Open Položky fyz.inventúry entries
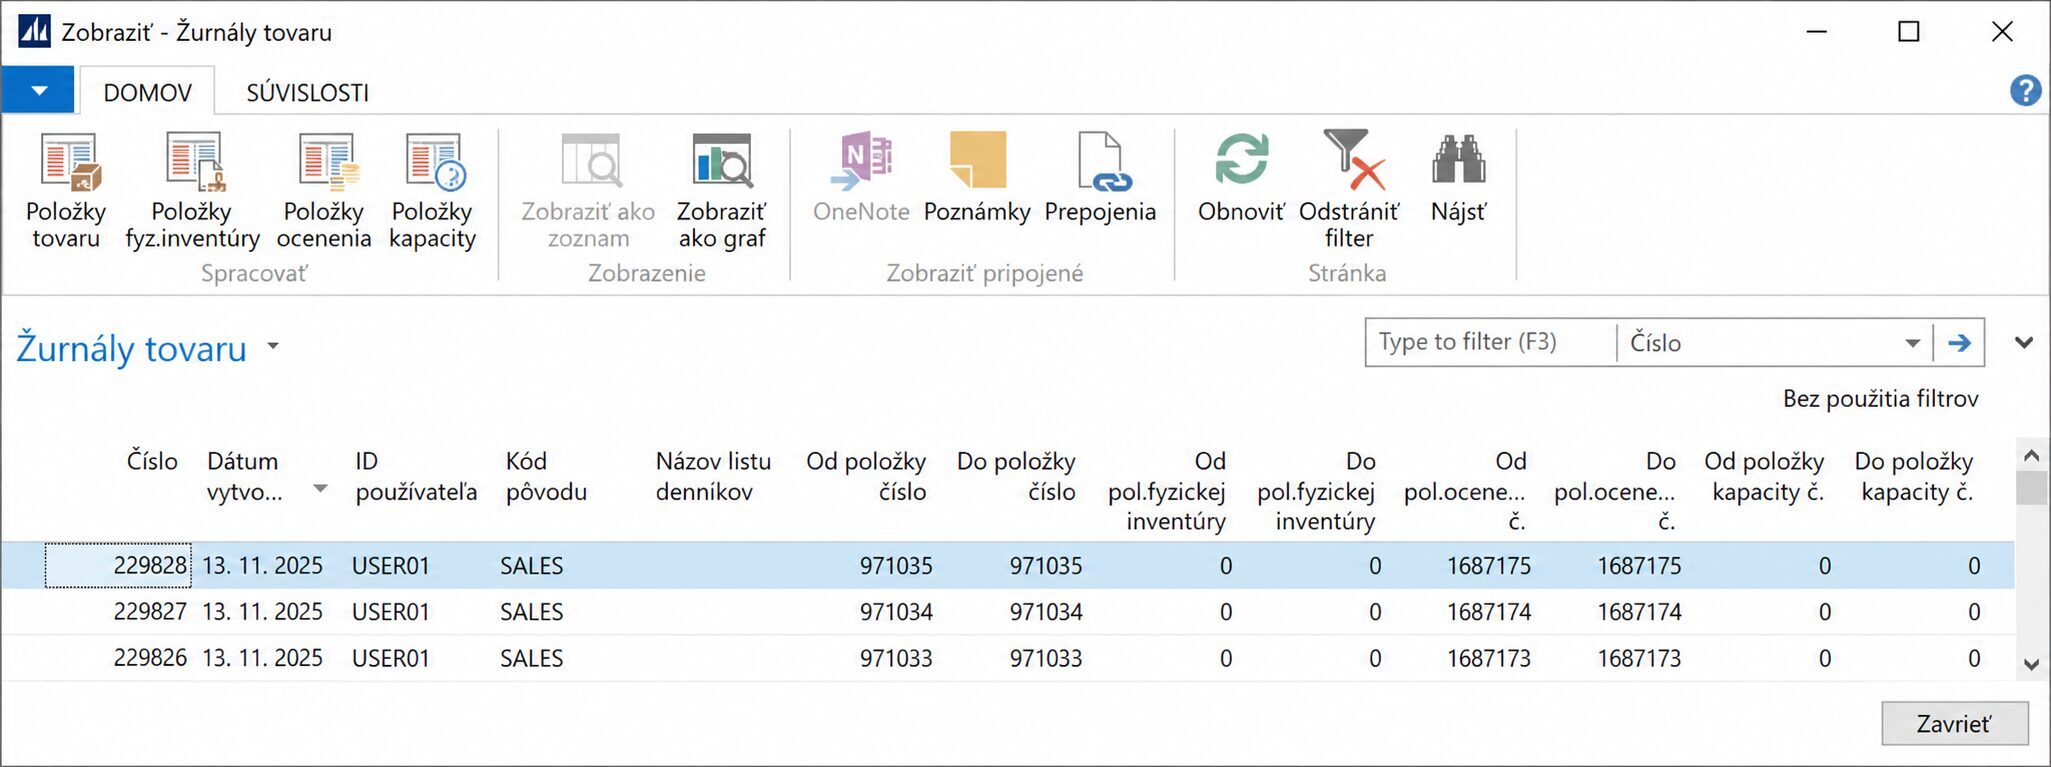The image size is (2051, 767). (192, 191)
